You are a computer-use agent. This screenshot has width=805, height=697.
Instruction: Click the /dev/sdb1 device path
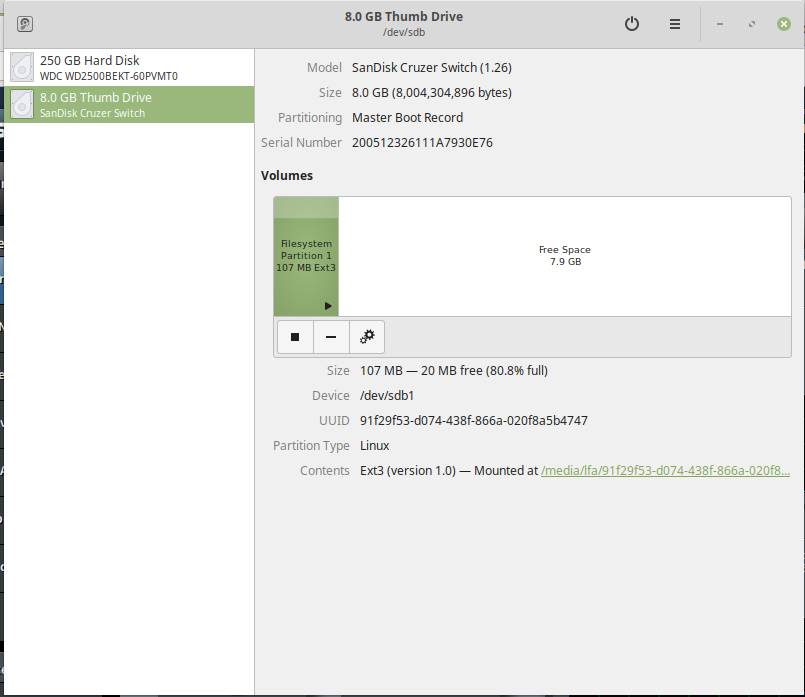point(387,396)
